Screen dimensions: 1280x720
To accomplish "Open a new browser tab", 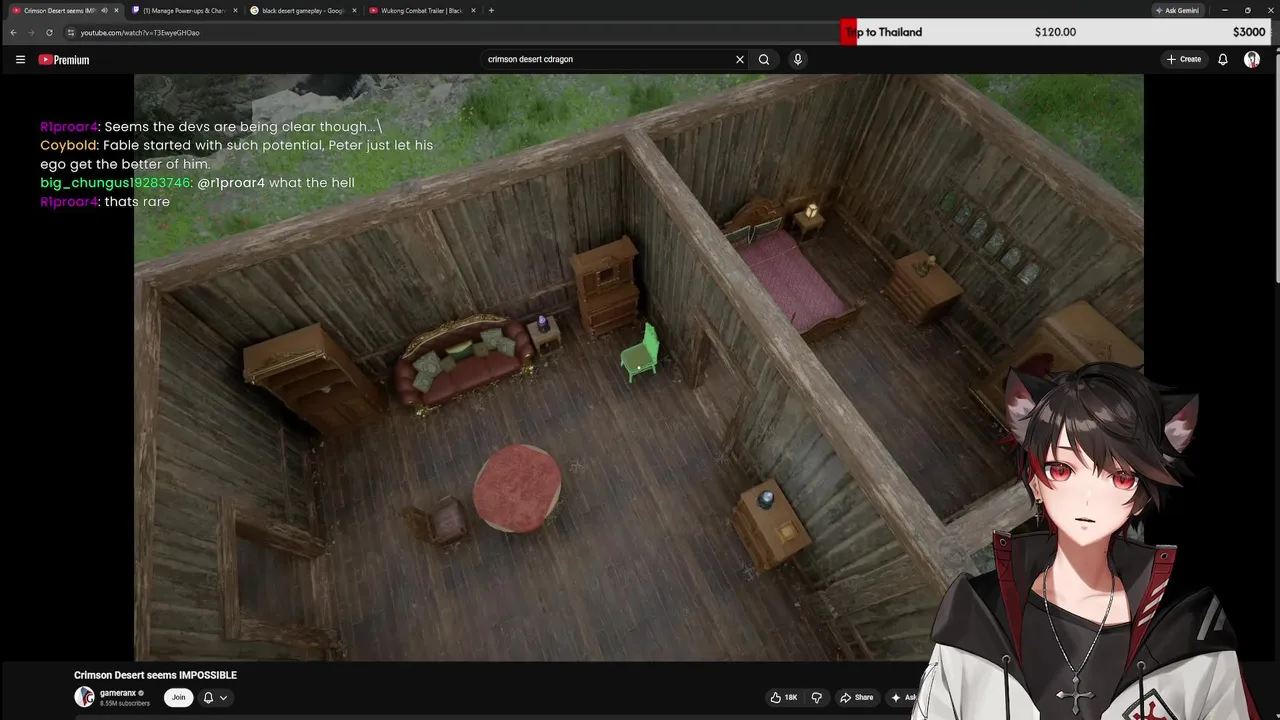I will 491,10.
